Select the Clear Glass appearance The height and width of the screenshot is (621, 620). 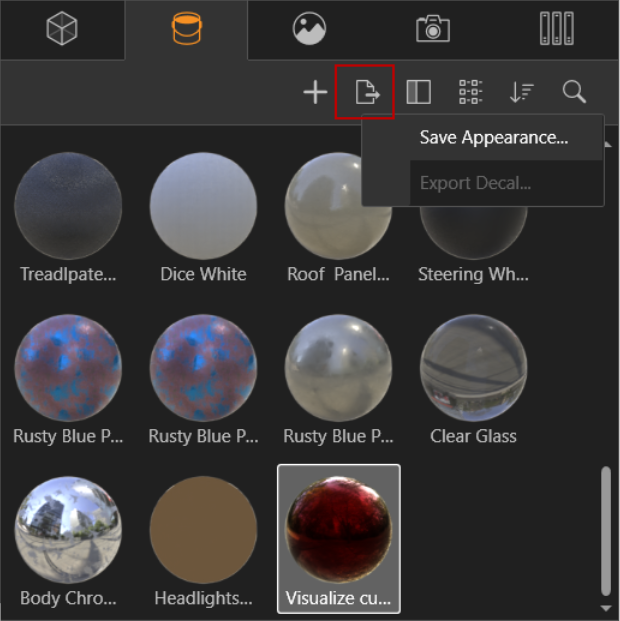click(473, 368)
